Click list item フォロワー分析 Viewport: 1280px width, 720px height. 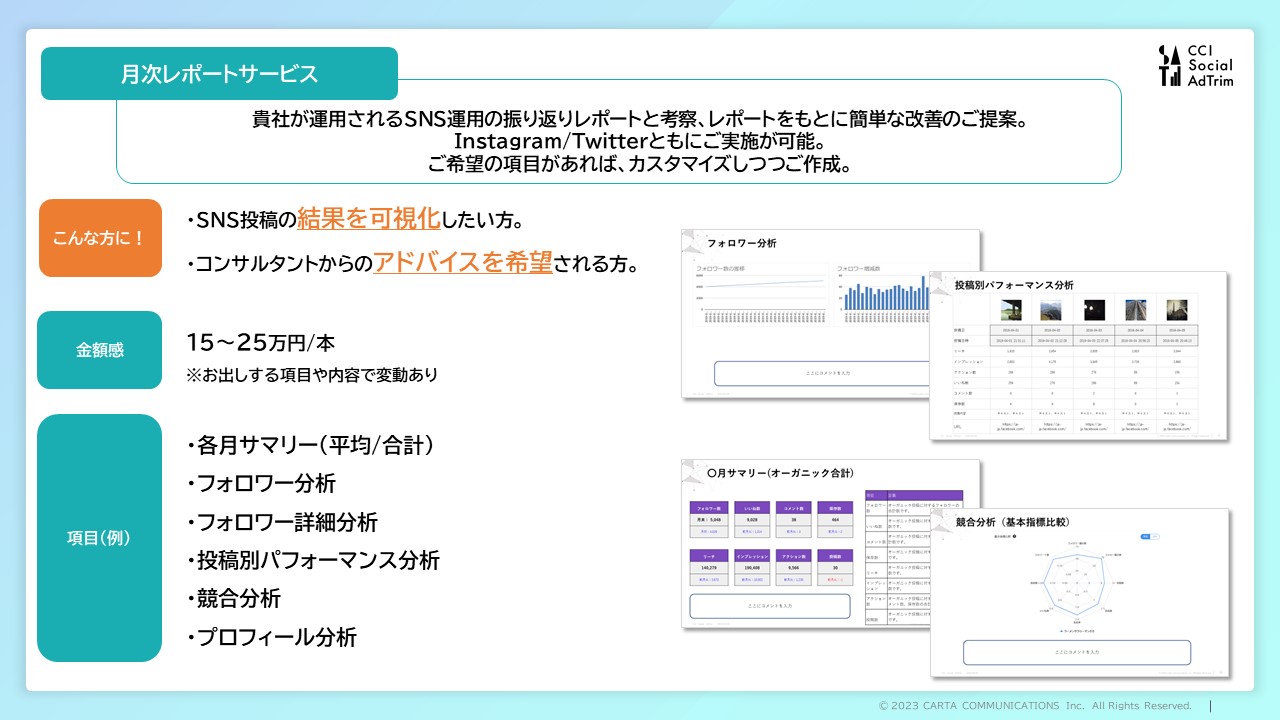(261, 483)
